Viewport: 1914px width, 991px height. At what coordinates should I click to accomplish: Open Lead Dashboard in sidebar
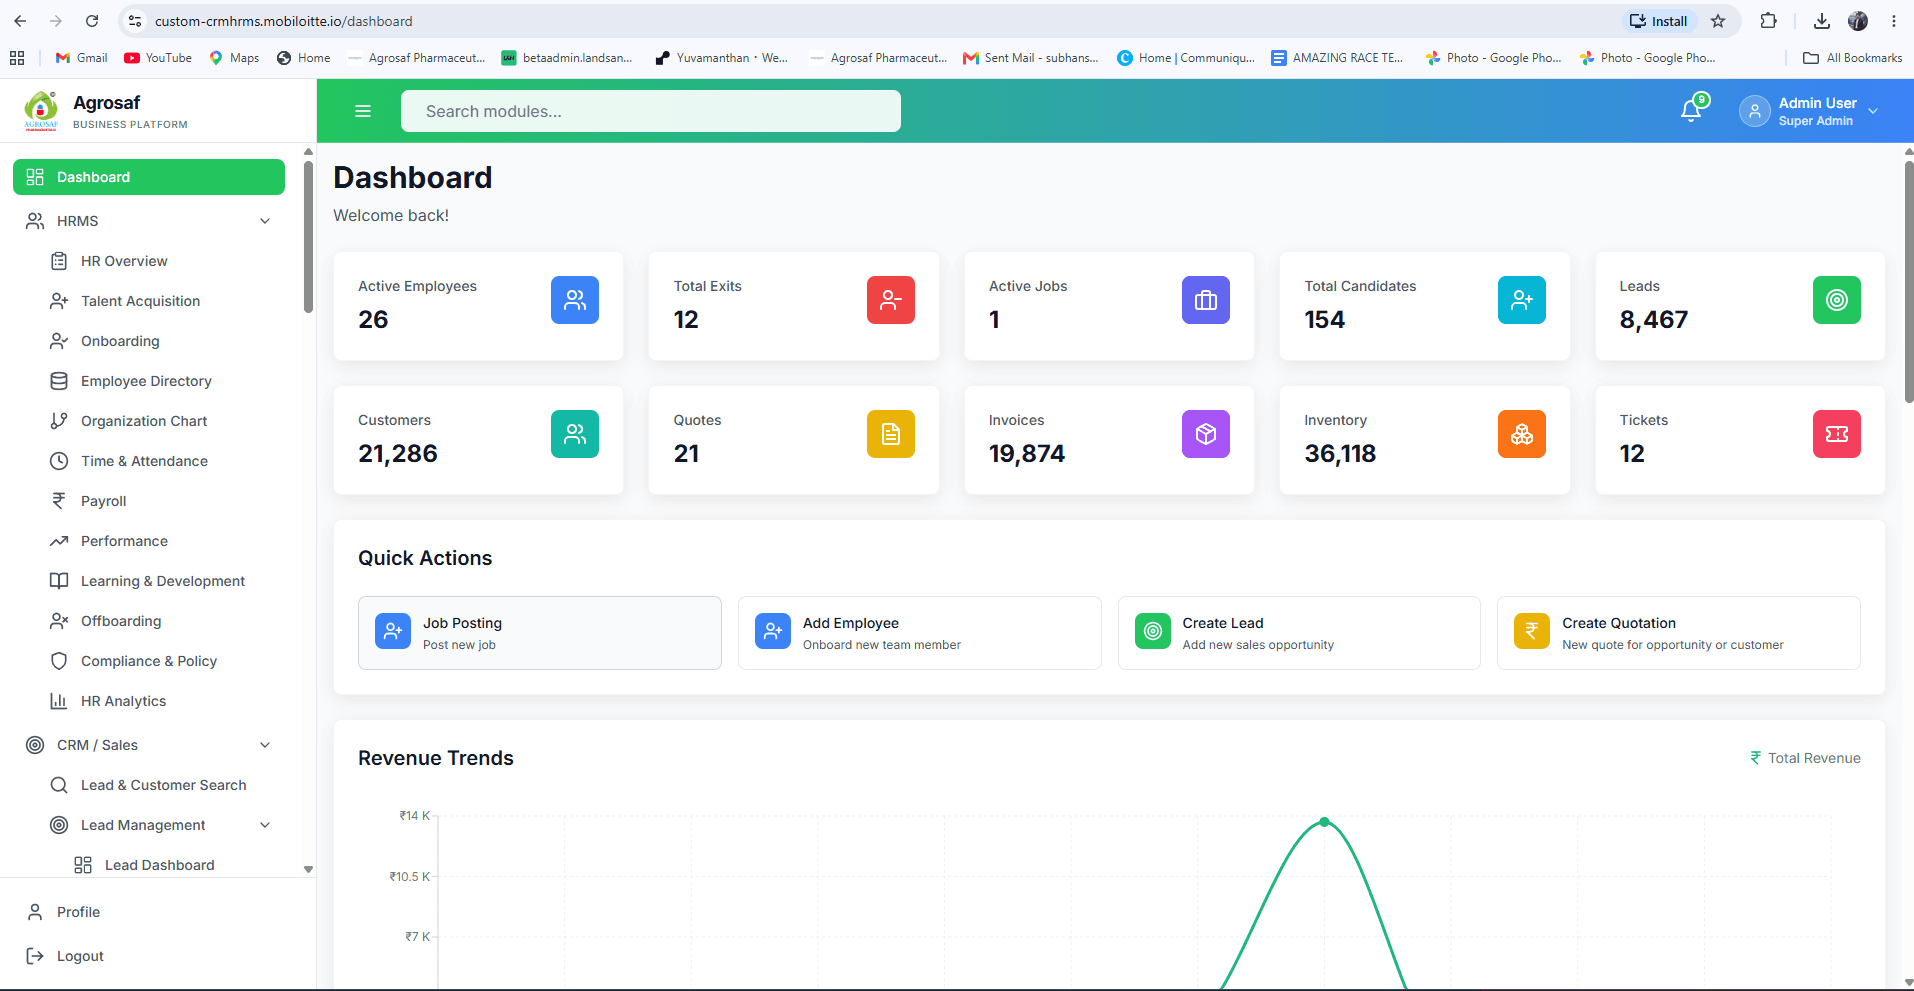[173, 865]
